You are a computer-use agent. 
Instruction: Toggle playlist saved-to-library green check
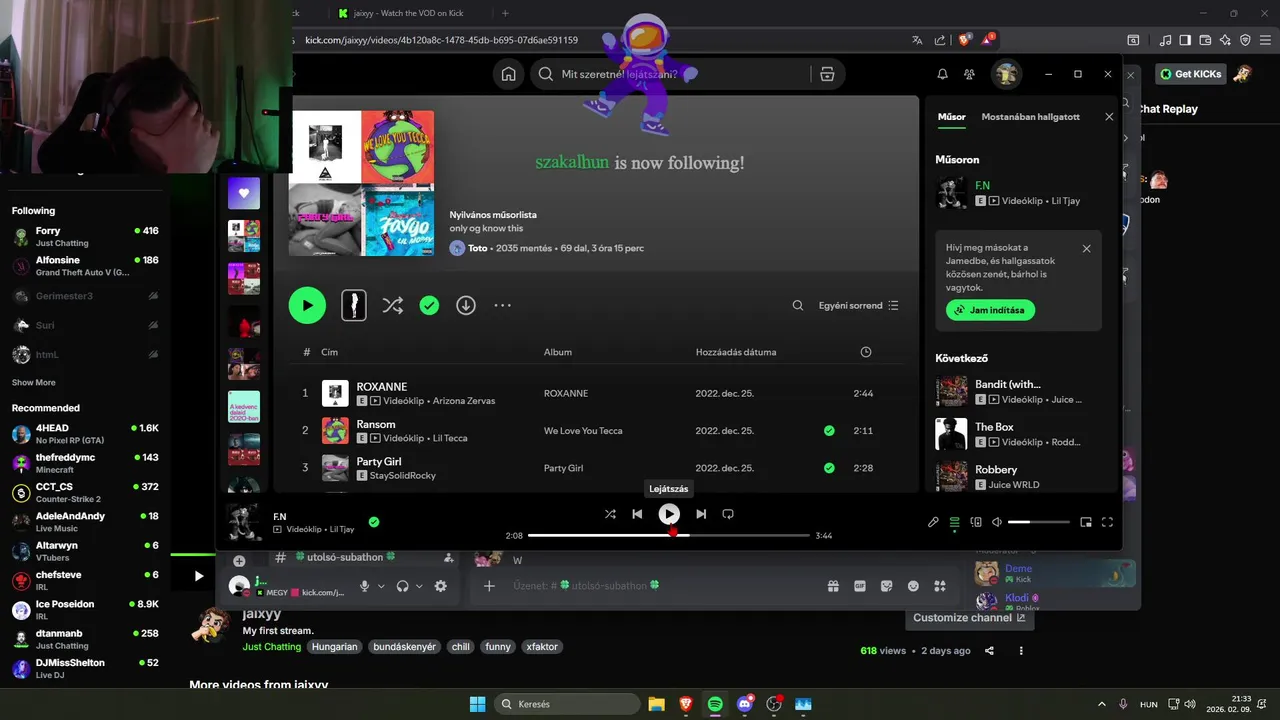429,305
